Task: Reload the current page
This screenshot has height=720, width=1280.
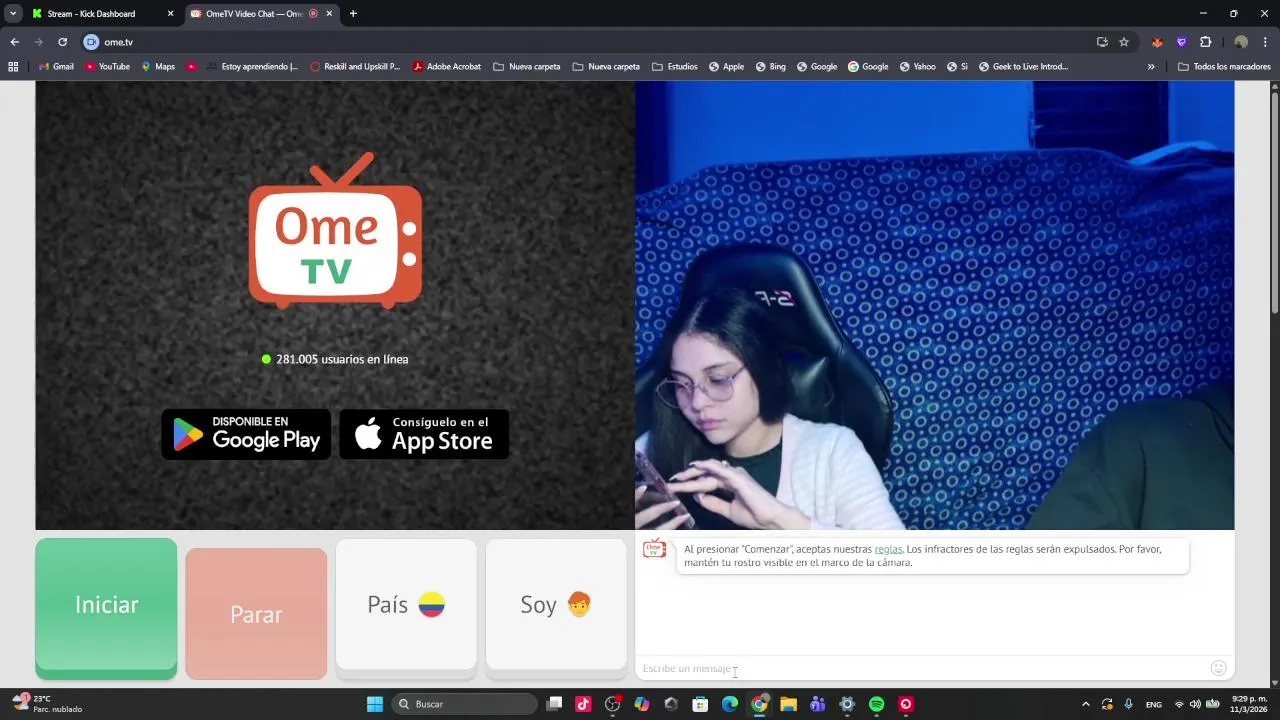Action: point(62,42)
